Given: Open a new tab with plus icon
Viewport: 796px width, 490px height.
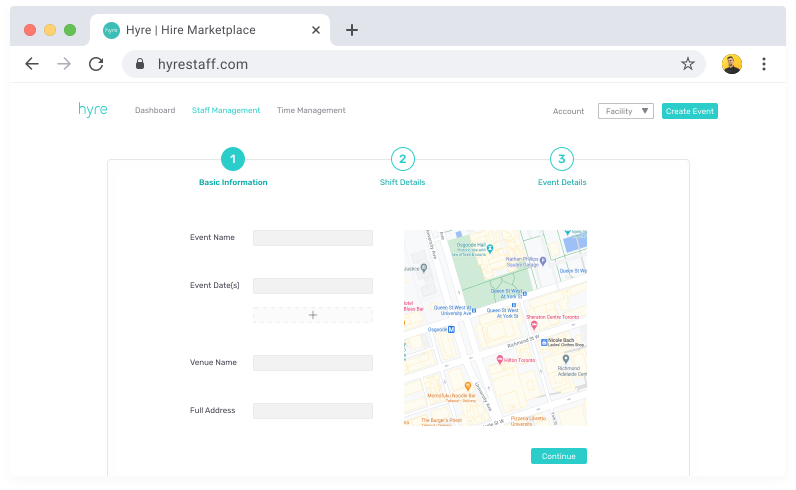Looking at the screenshot, I should coord(352,30).
